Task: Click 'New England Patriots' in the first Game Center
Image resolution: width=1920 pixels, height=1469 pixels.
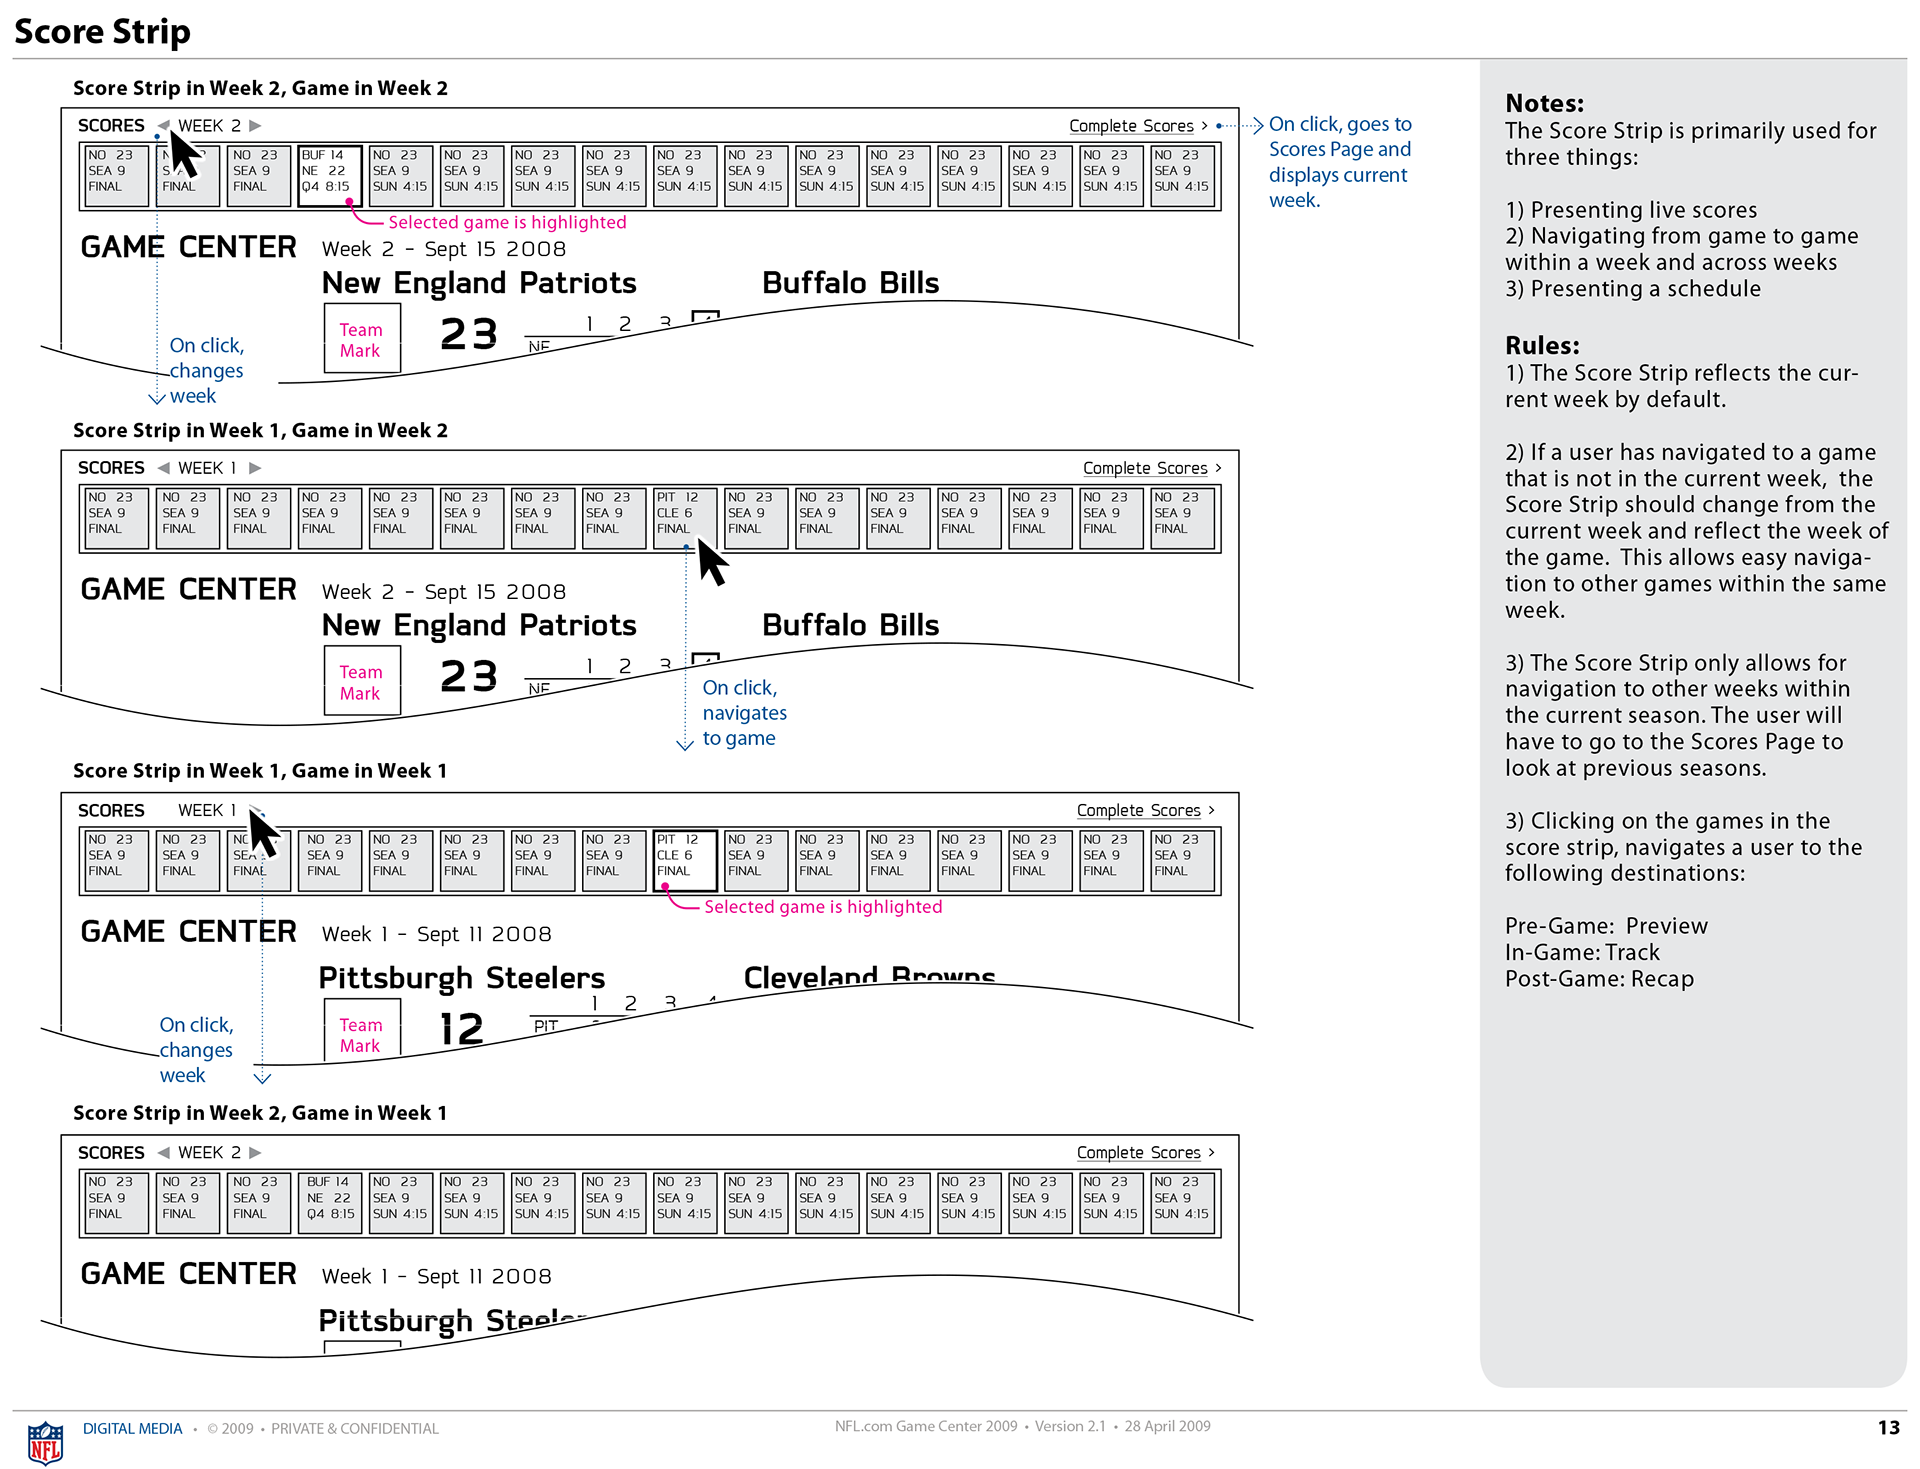Action: [x=479, y=283]
